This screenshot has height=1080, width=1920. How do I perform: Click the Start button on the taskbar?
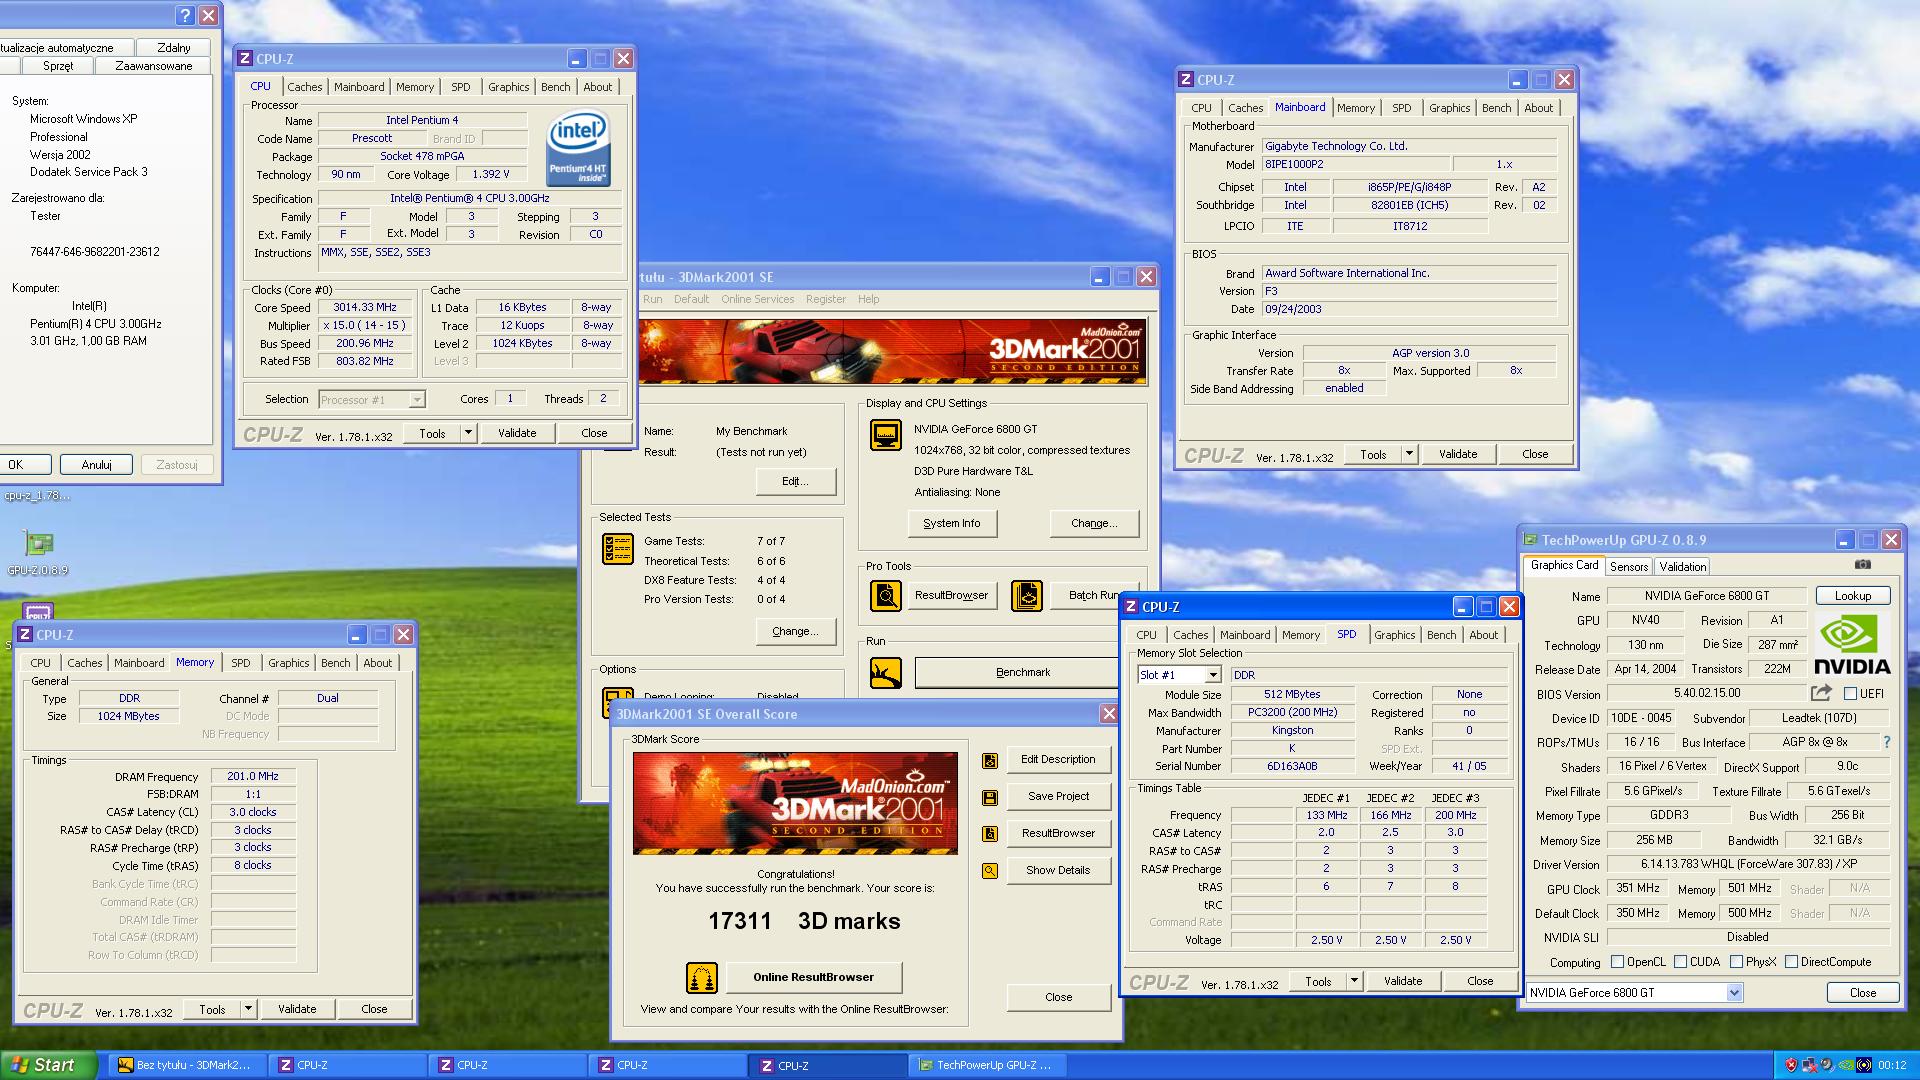click(x=49, y=1065)
